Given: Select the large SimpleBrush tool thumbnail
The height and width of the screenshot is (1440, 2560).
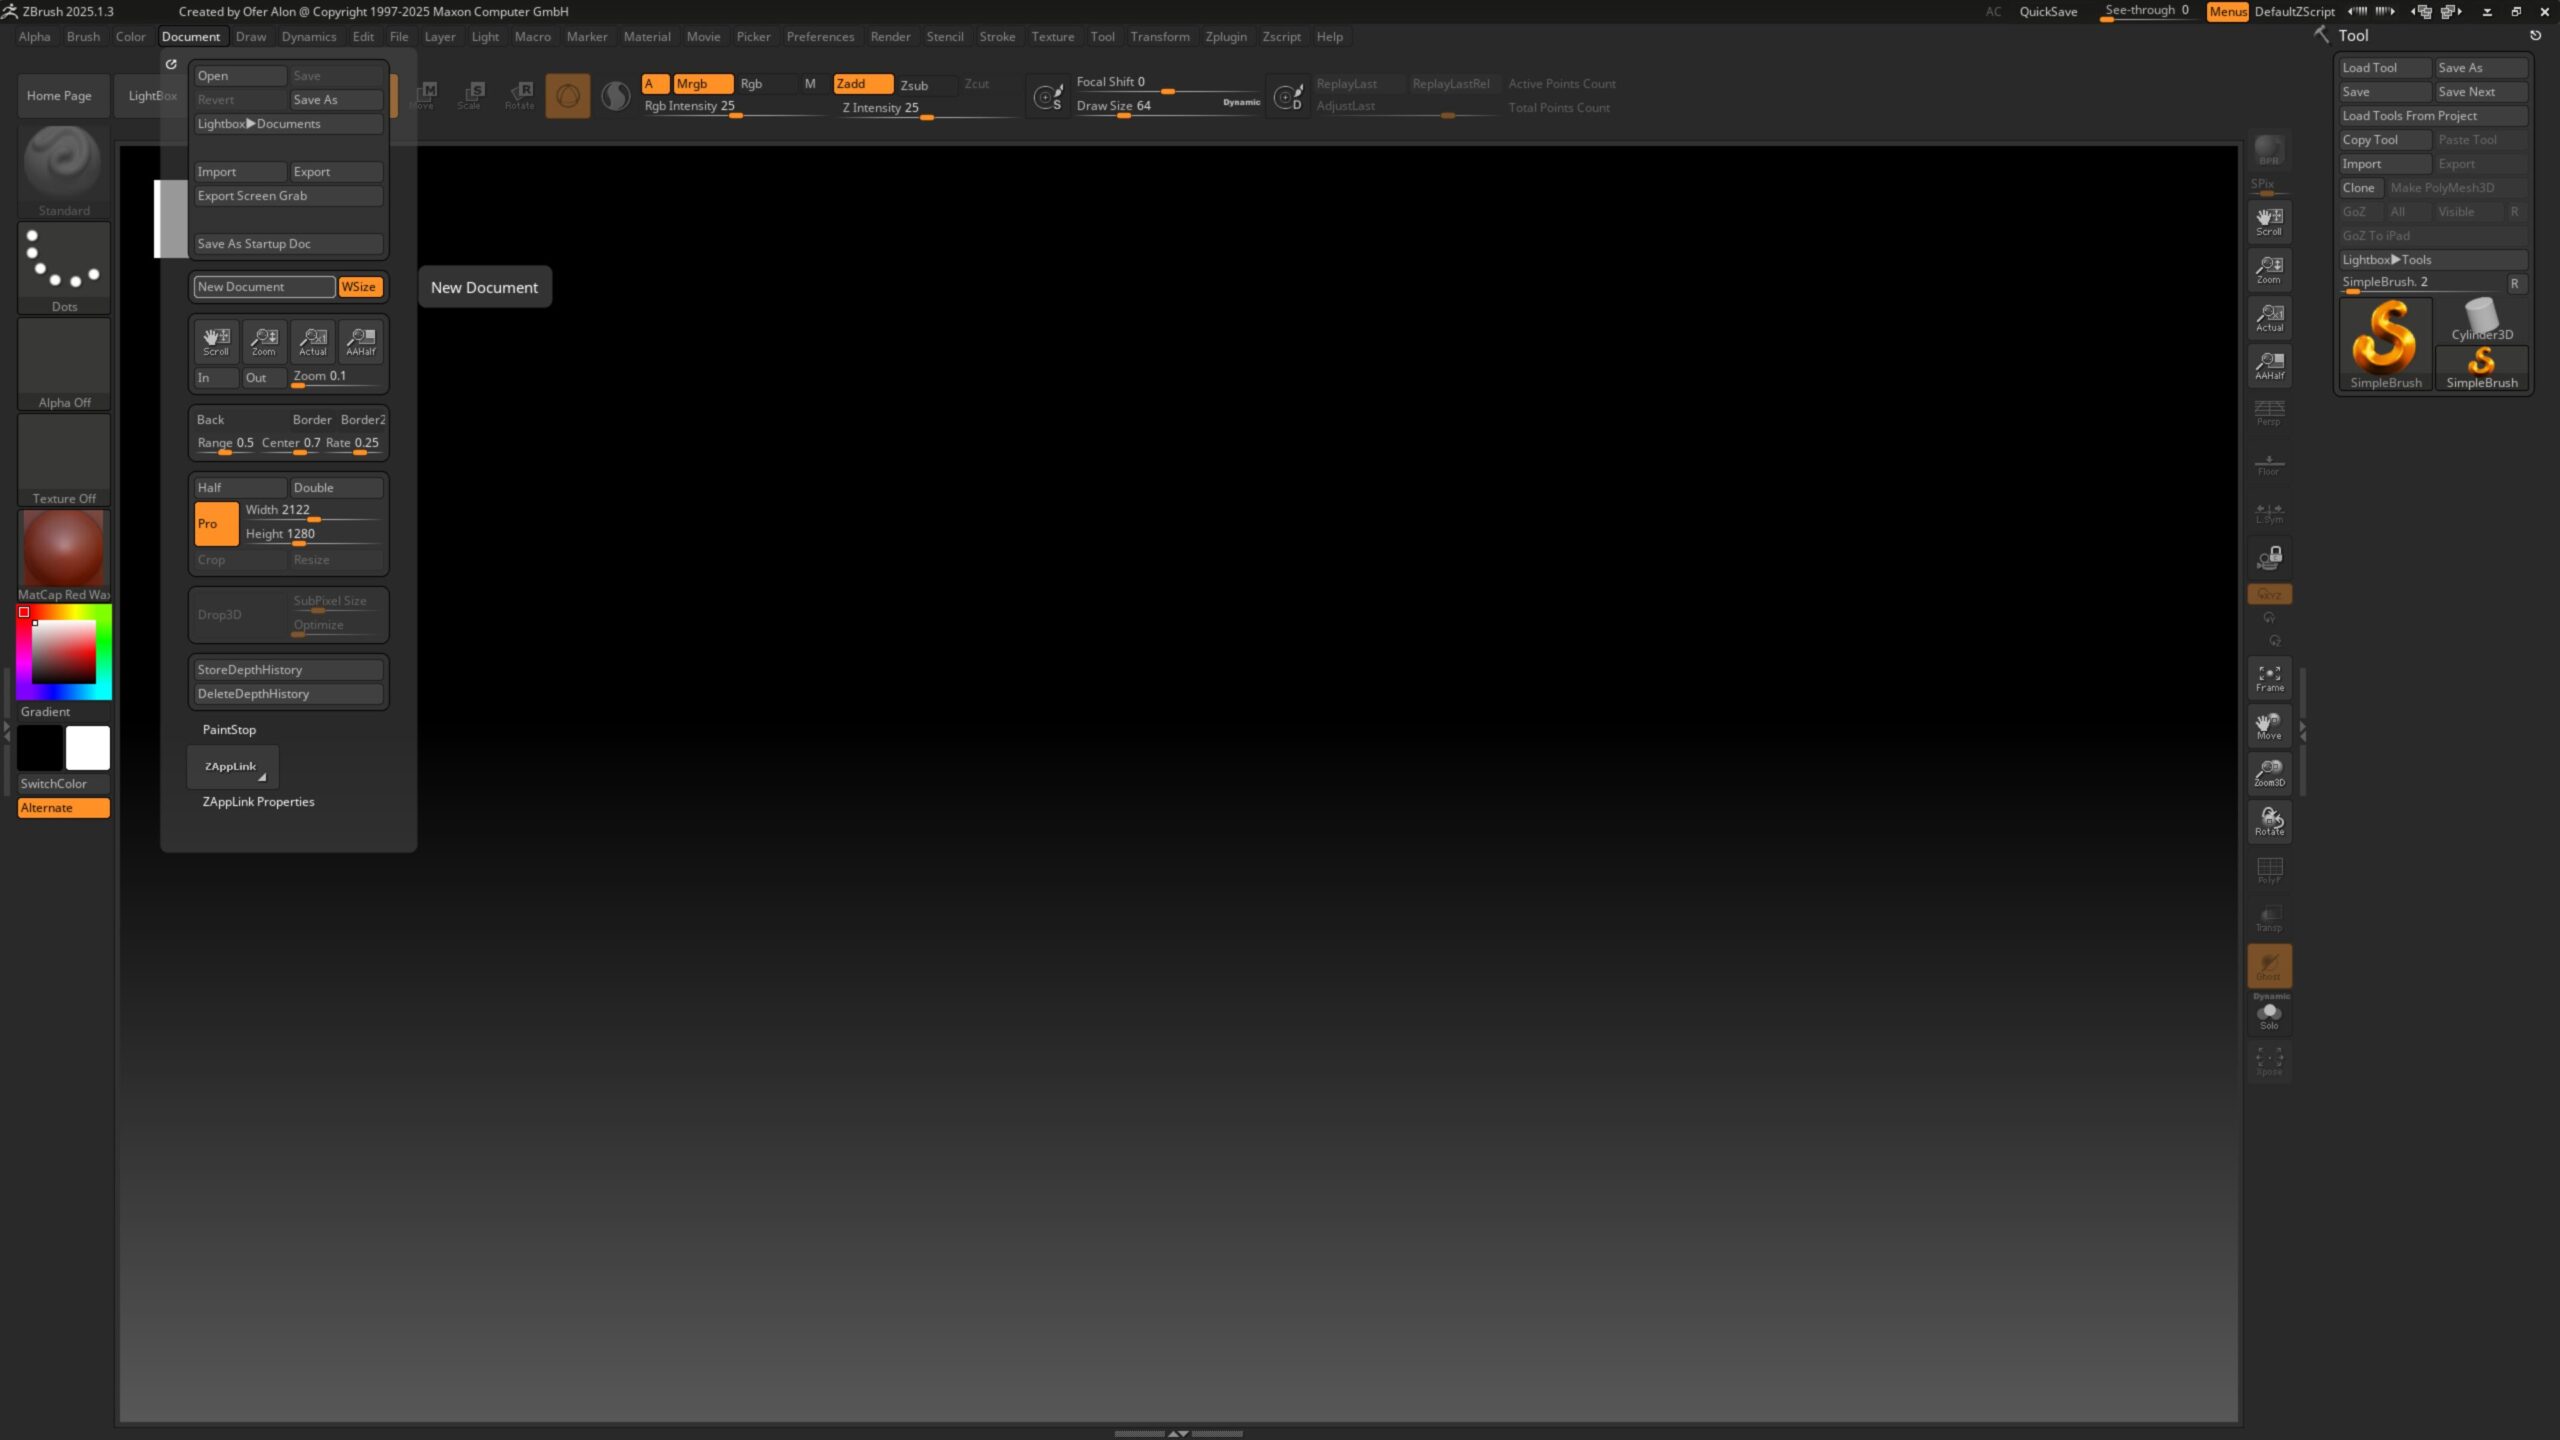Looking at the screenshot, I should click(2385, 345).
